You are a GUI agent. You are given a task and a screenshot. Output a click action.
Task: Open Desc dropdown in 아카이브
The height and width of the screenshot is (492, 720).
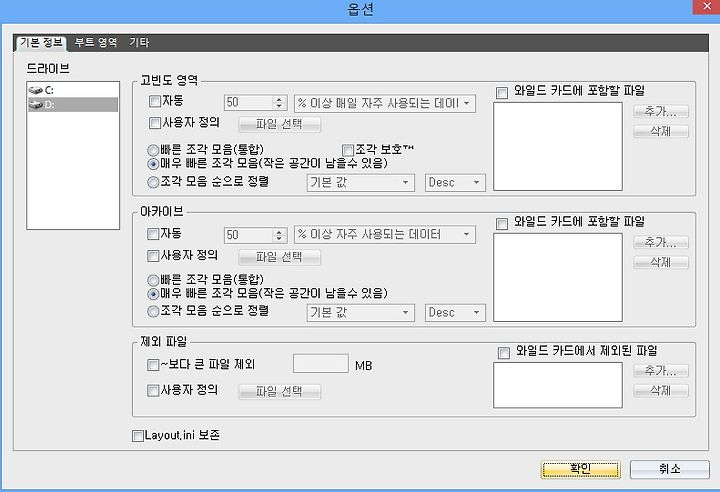tap(455, 313)
